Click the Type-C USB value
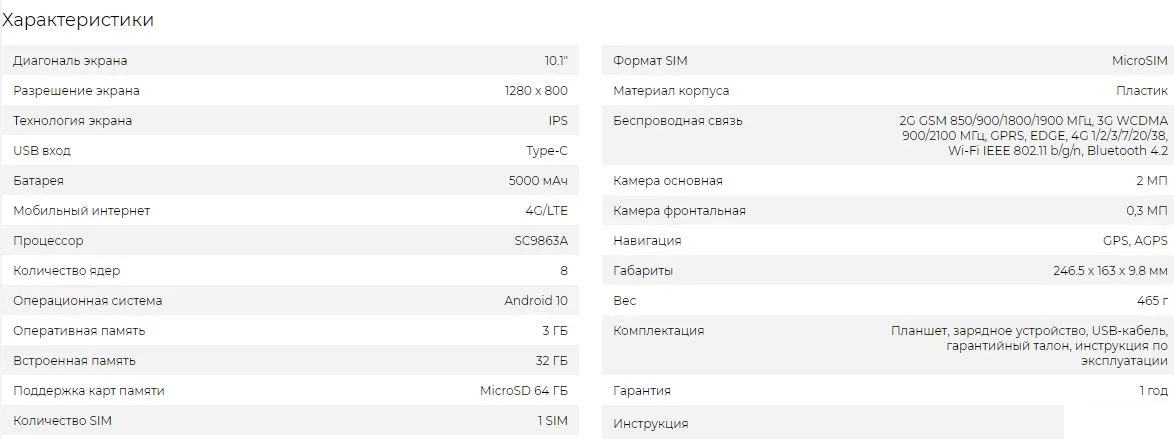Image resolution: width=1174 pixels, height=439 pixels. pyautogui.click(x=547, y=151)
